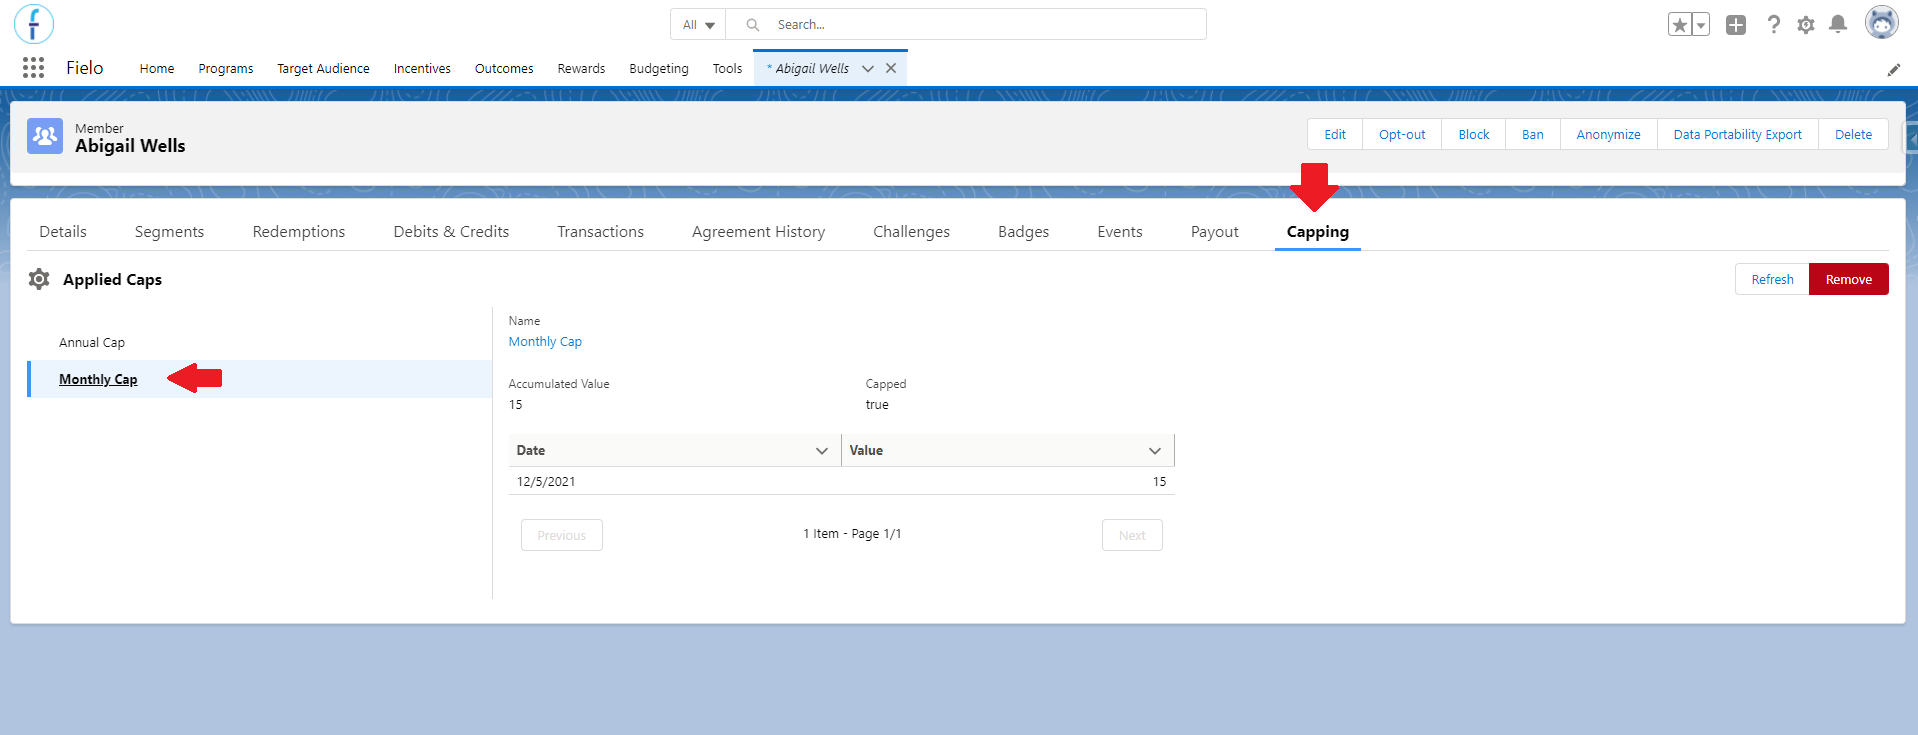Viewport: 1918px width, 735px height.
Task: Click the Next page button
Action: point(1132,535)
